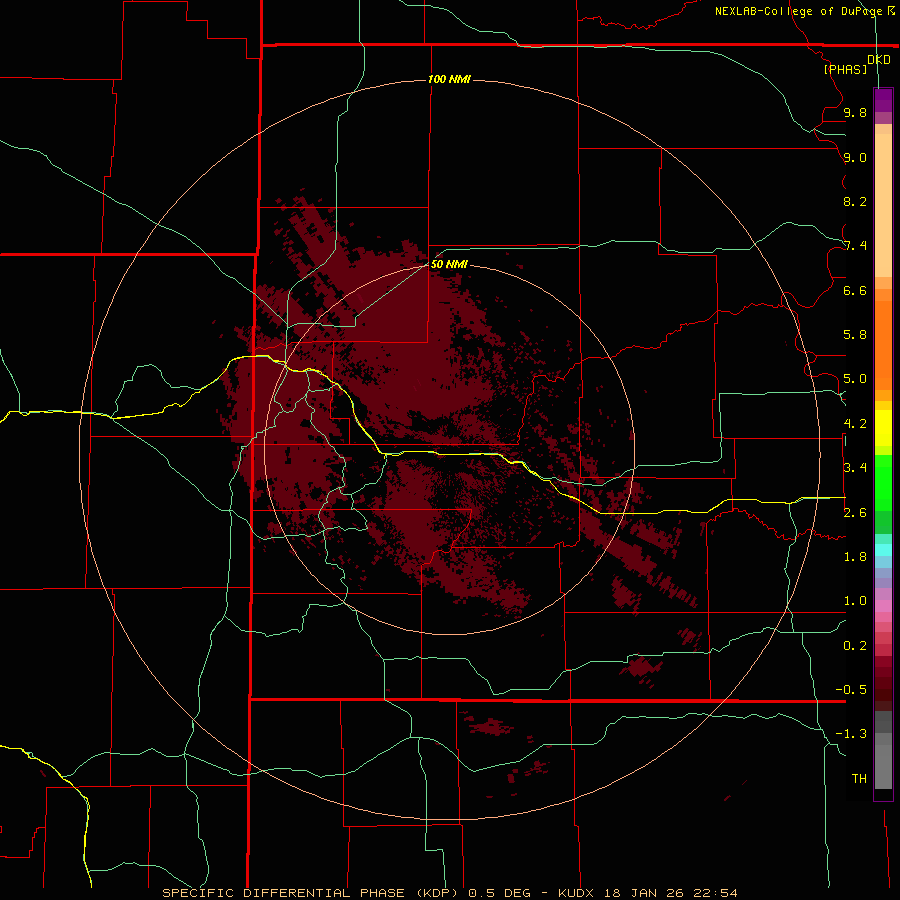This screenshot has height=900, width=900.
Task: Click the light peach color bar segment
Action: pos(883,205)
